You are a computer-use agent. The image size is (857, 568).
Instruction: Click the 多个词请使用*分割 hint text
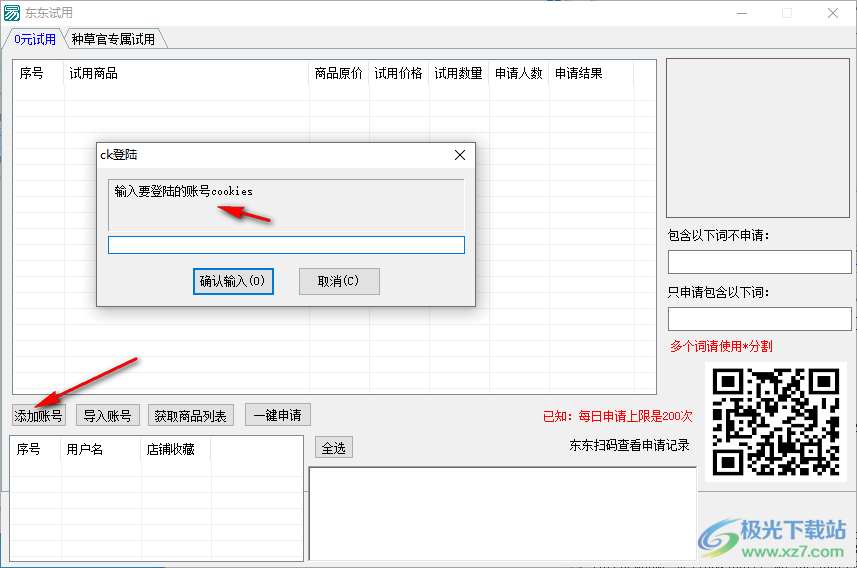click(x=721, y=346)
